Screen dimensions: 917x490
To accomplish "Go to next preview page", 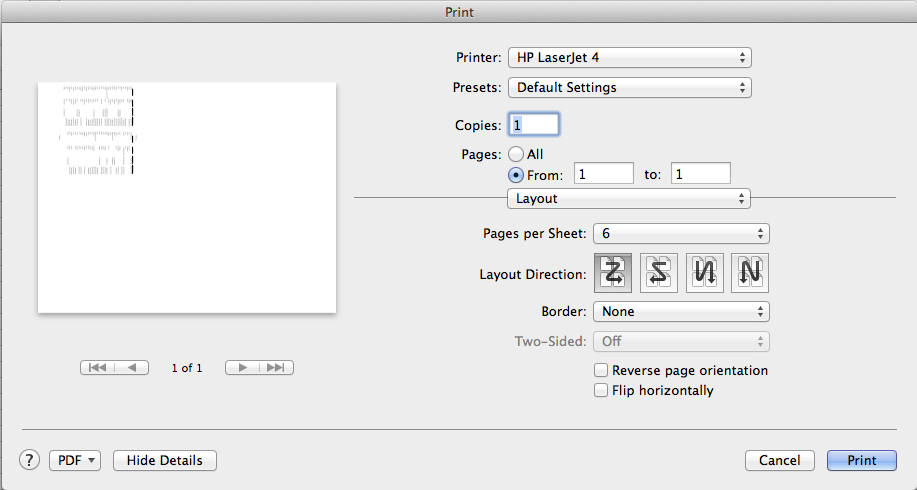I will [x=242, y=368].
